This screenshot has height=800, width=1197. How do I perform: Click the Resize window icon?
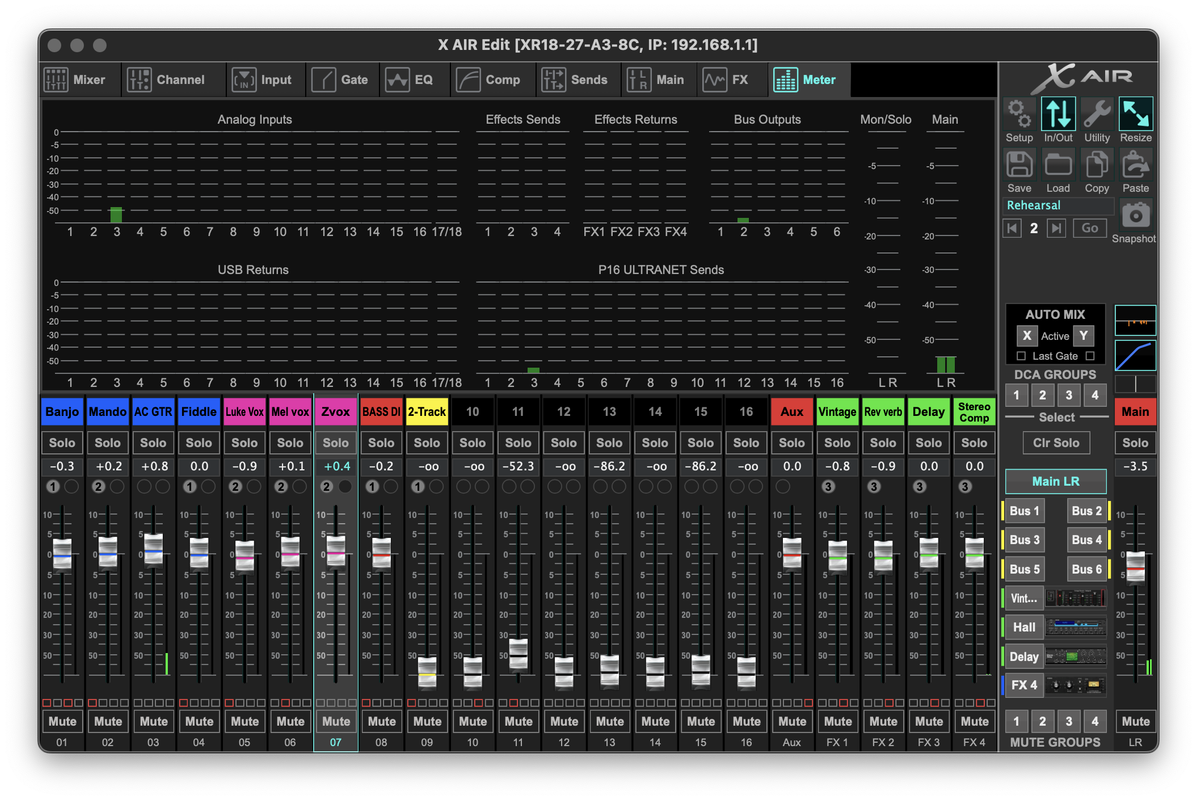(x=1136, y=115)
